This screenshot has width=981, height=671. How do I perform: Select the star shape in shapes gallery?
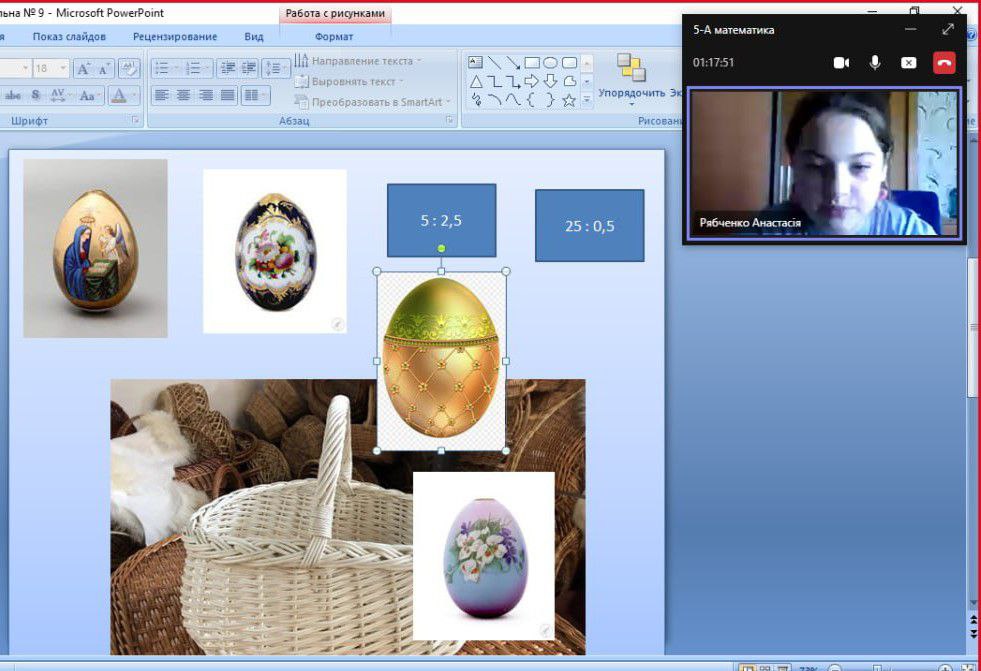569,100
